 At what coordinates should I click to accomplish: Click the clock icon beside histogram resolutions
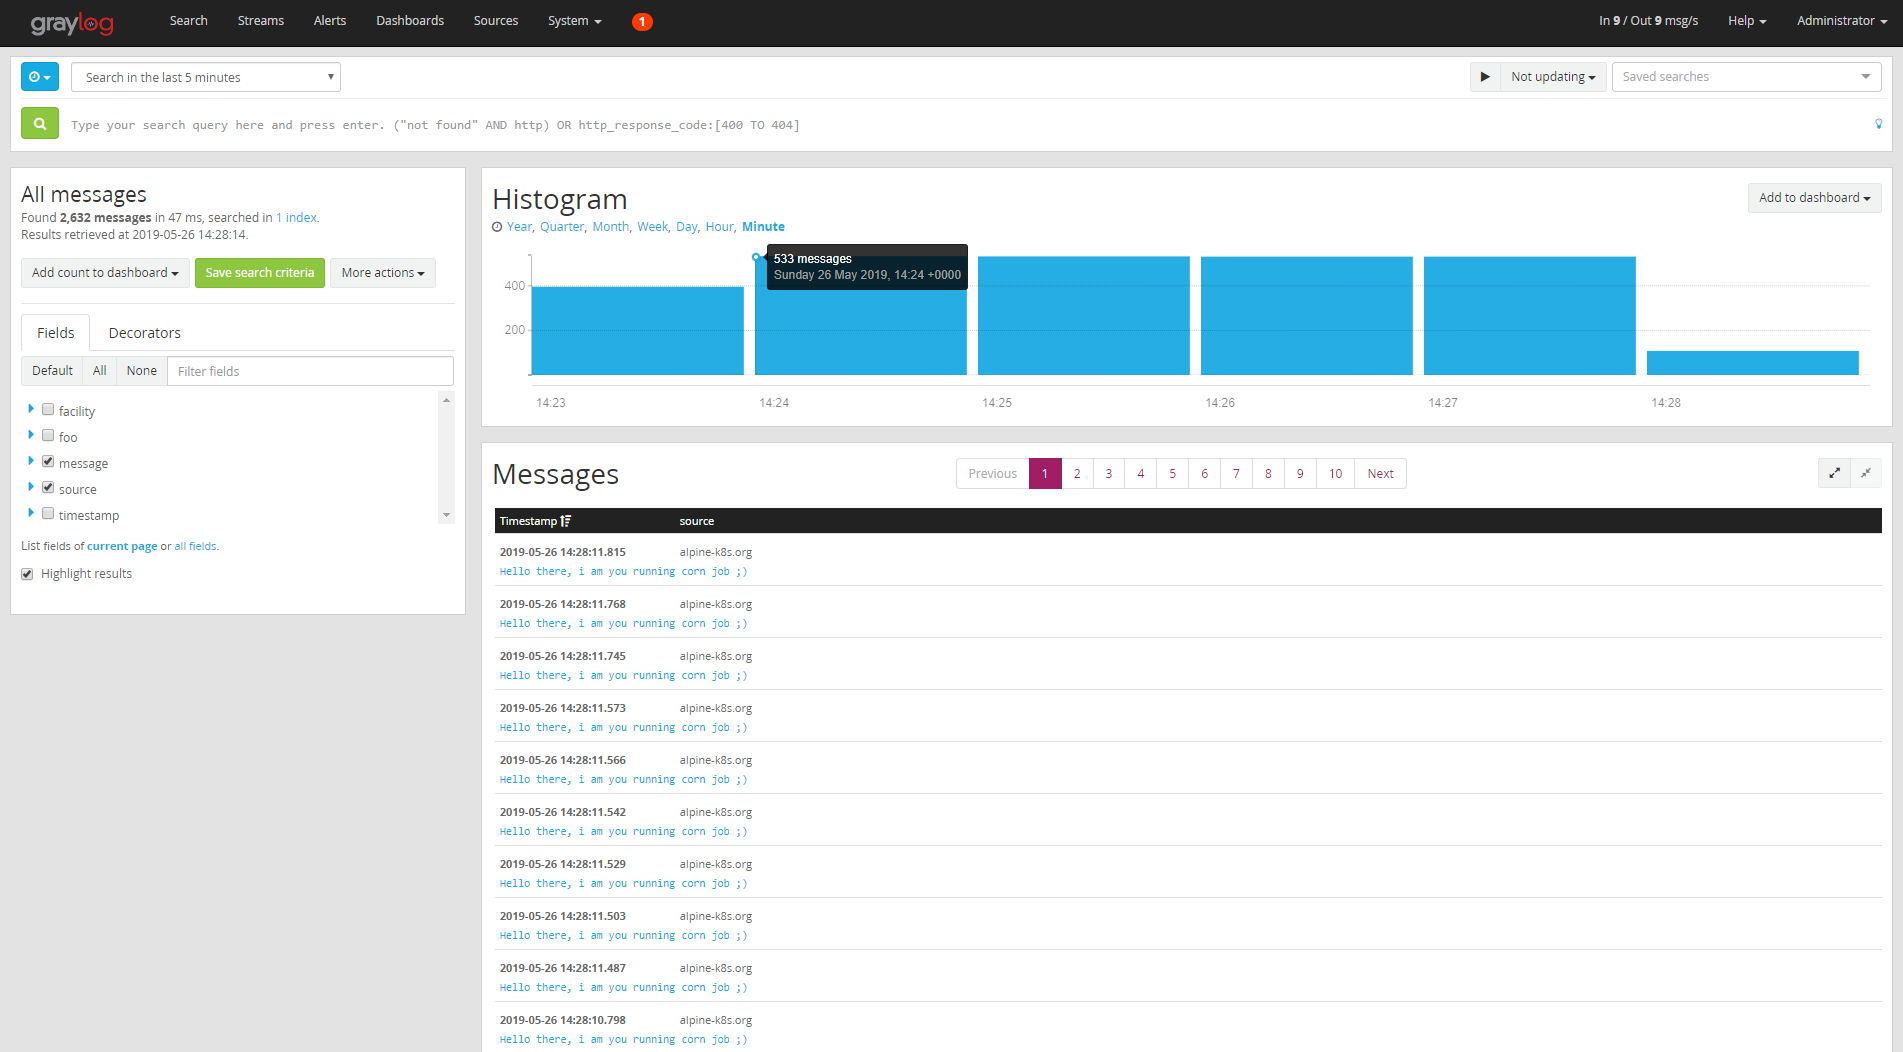pyautogui.click(x=497, y=227)
